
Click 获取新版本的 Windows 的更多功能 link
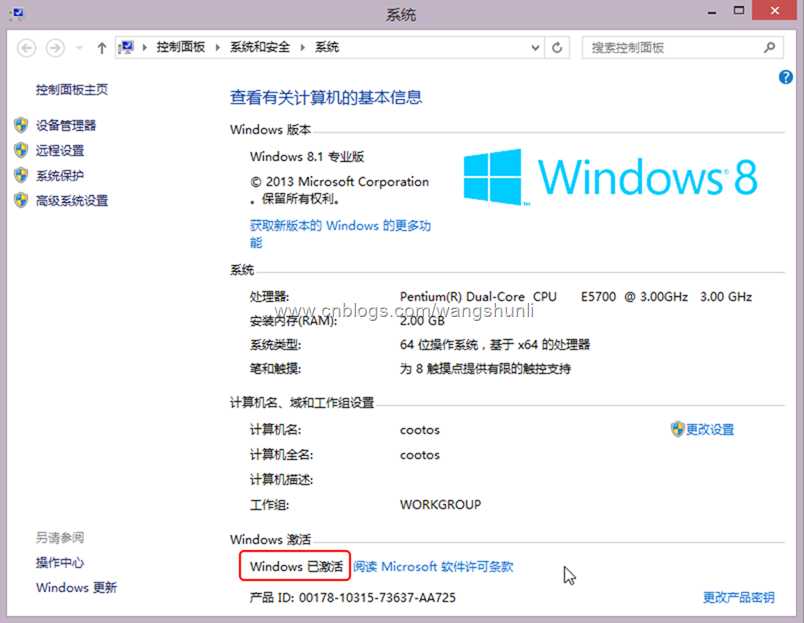340,233
